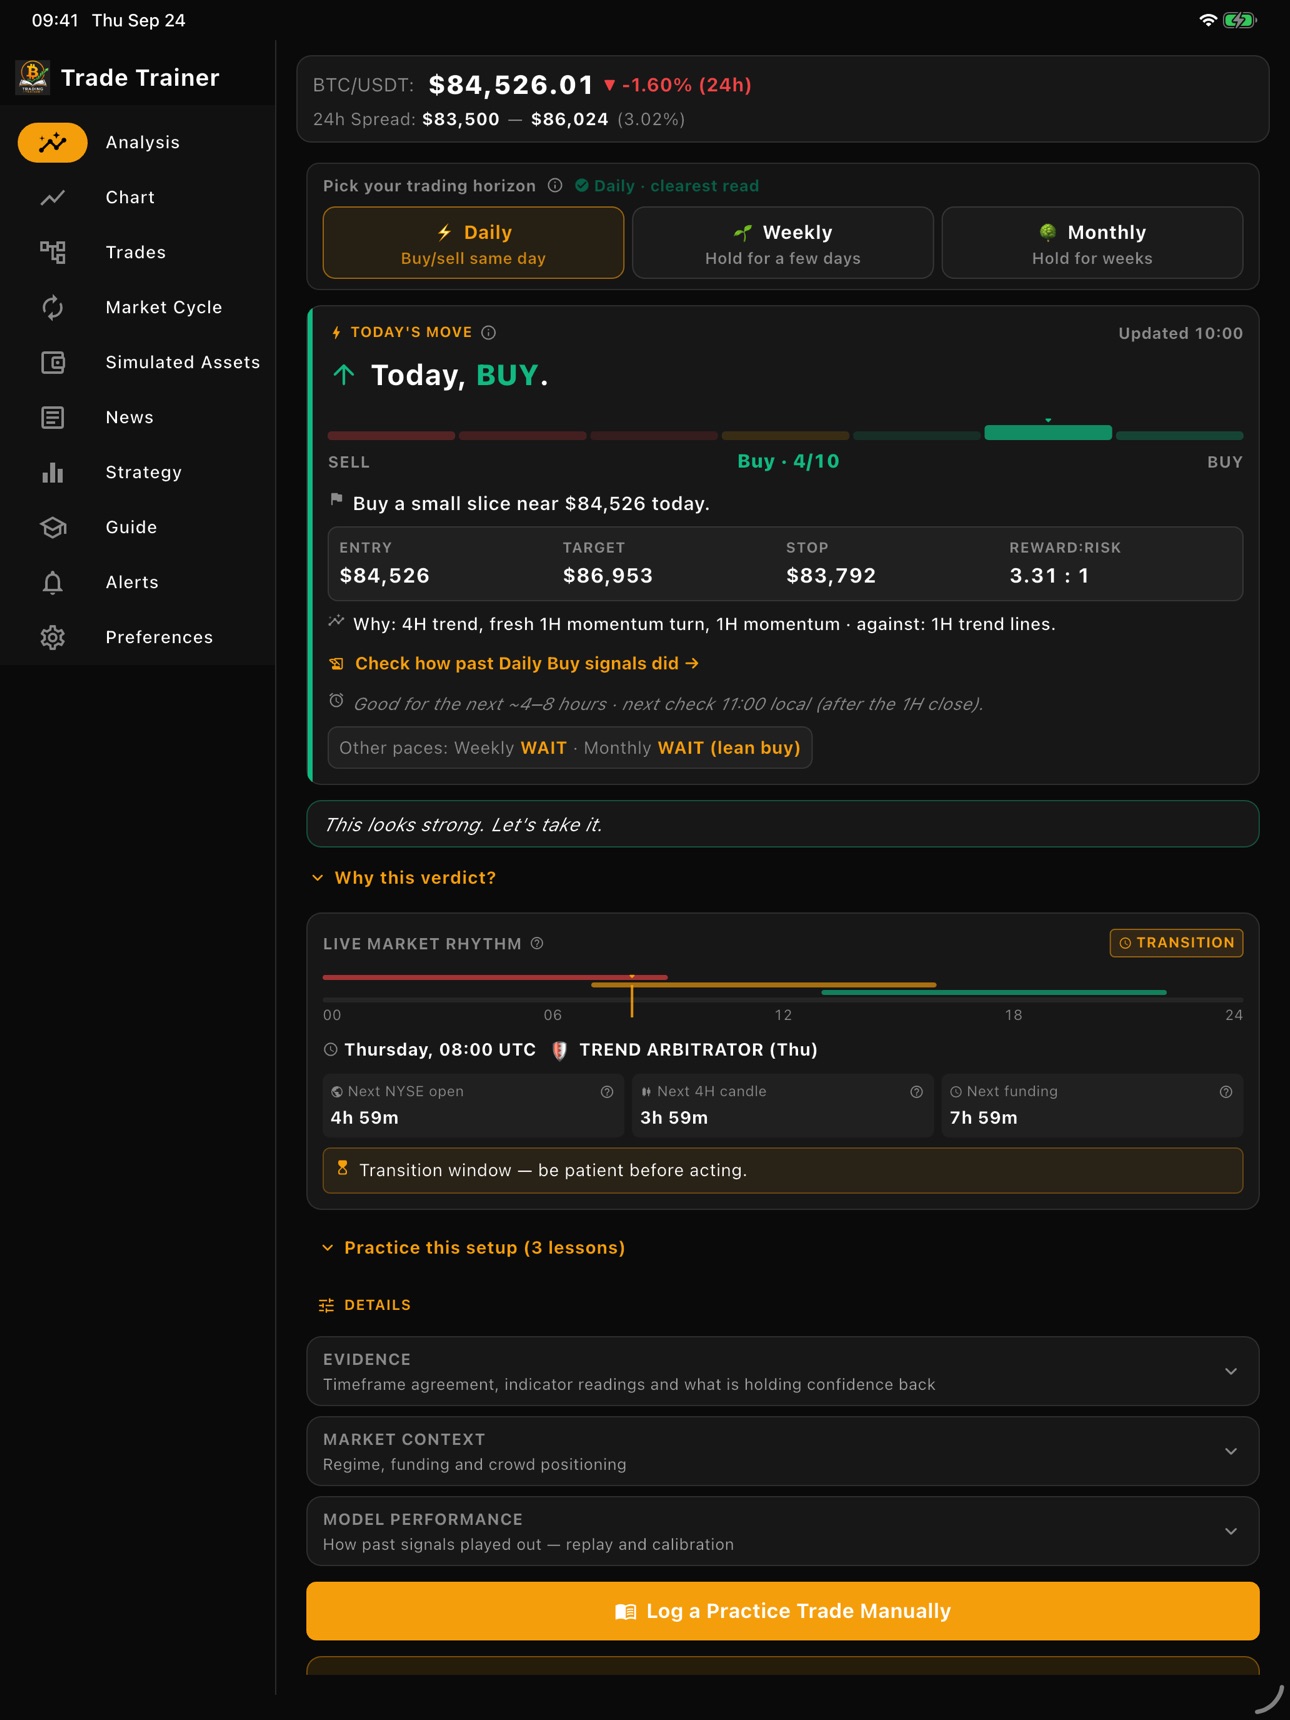This screenshot has width=1290, height=1720.
Task: Tap the orange time marker on rhythm timeline
Action: [x=632, y=996]
